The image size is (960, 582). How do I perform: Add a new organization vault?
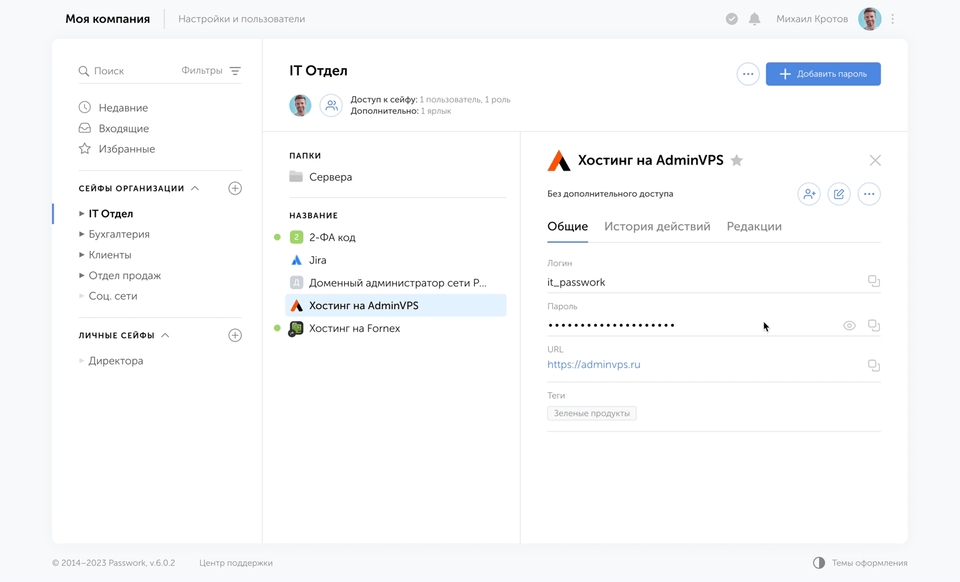coord(235,188)
